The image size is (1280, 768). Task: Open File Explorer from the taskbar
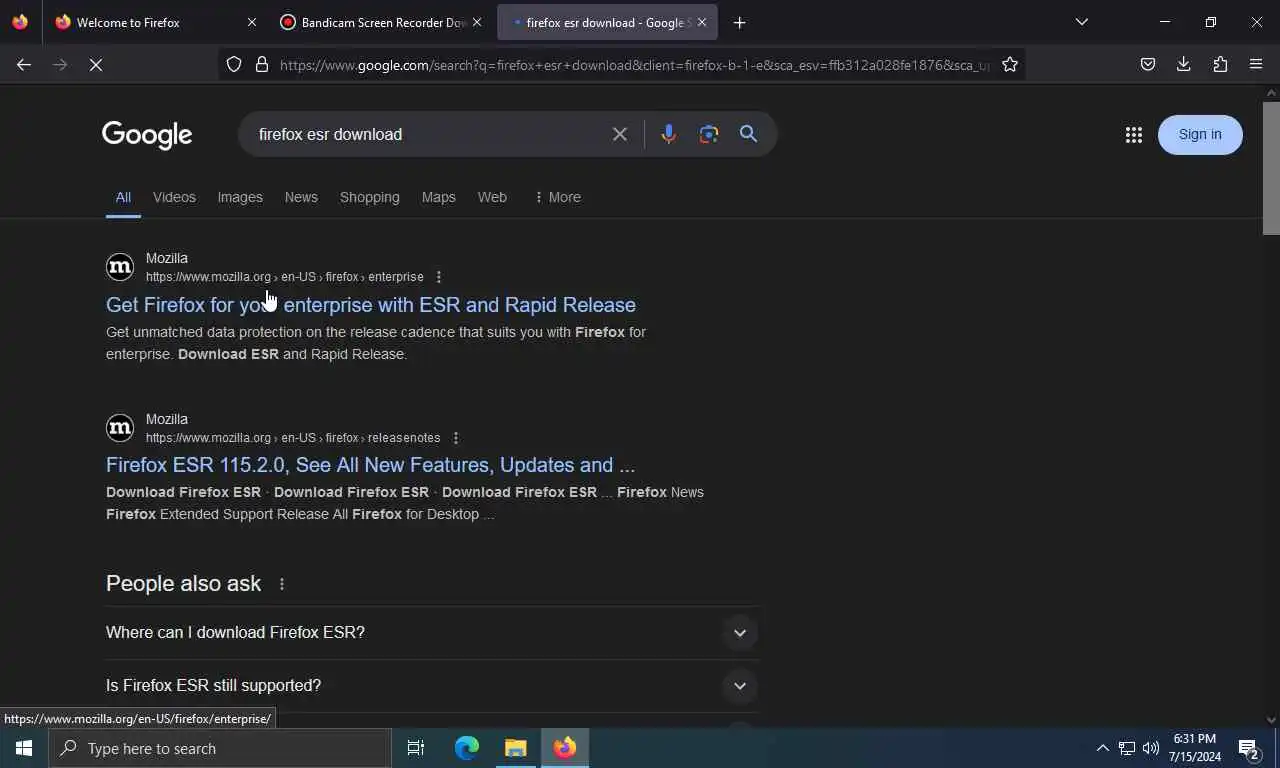516,748
